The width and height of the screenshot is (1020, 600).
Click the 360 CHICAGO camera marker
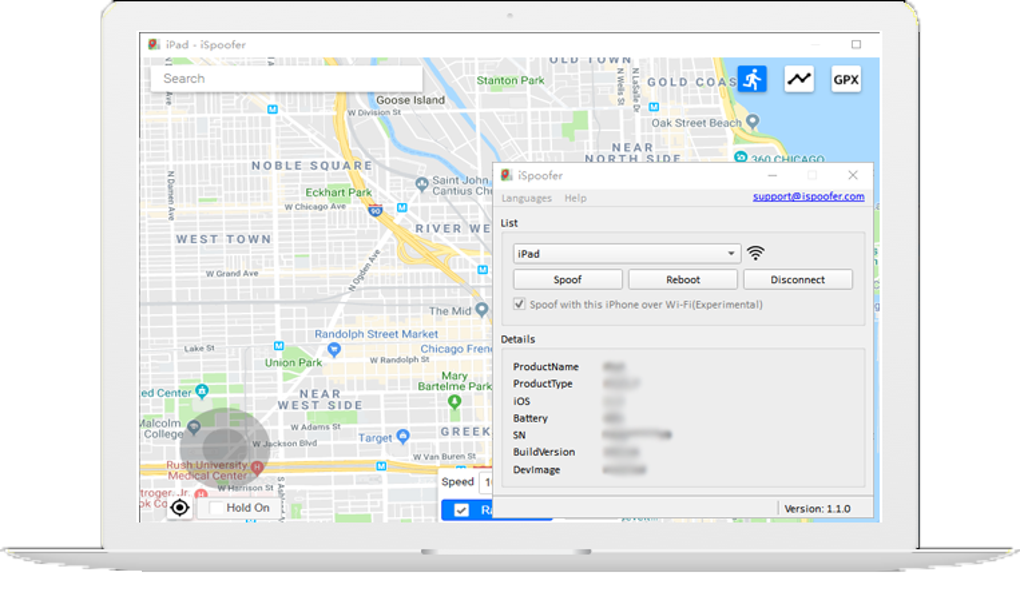pyautogui.click(x=740, y=157)
